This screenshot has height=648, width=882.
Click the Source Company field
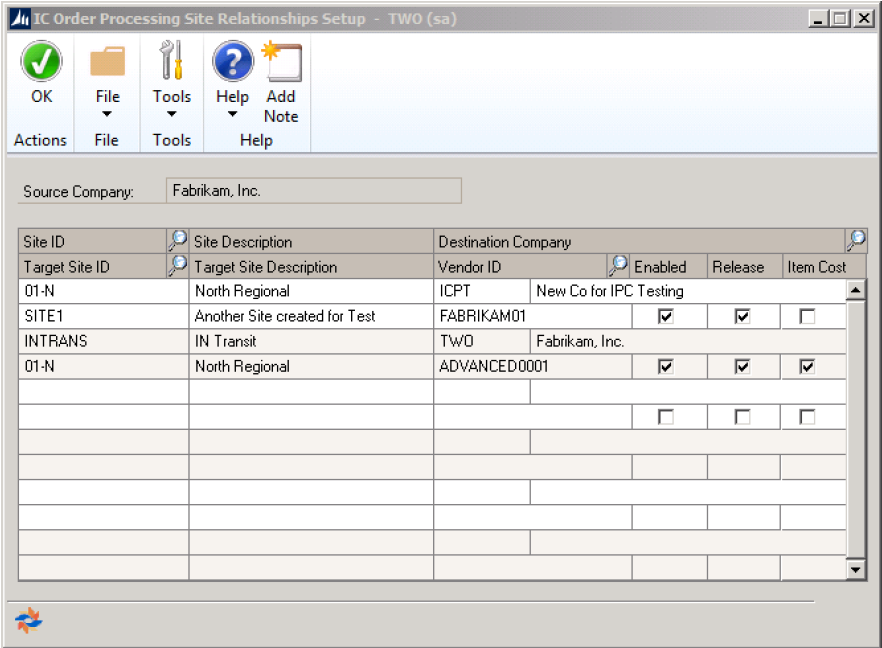(313, 191)
